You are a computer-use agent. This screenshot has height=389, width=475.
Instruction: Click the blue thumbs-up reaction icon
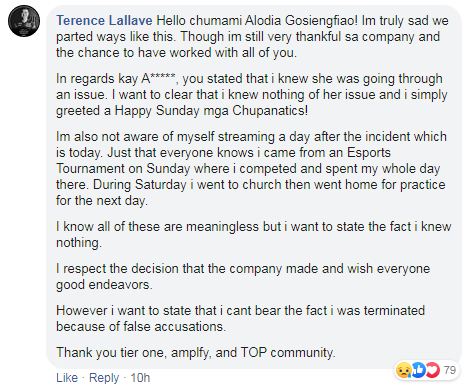click(x=418, y=370)
